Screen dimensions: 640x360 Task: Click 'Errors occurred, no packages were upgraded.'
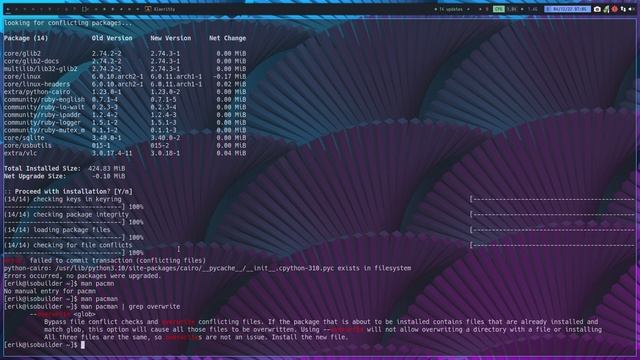[x=83, y=276]
